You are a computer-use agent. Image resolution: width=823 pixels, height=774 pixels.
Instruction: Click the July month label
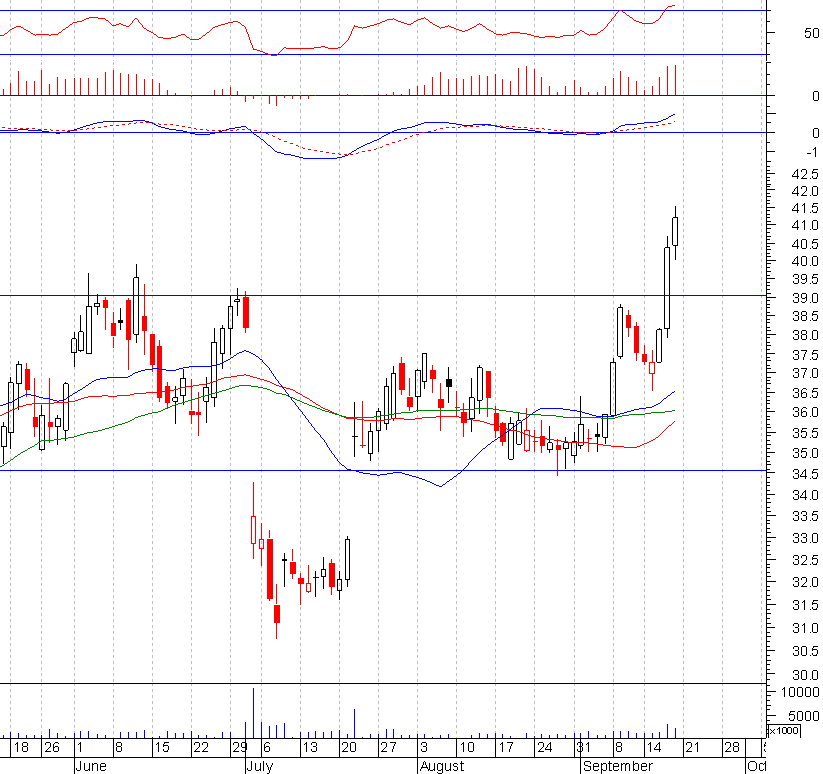(260, 766)
